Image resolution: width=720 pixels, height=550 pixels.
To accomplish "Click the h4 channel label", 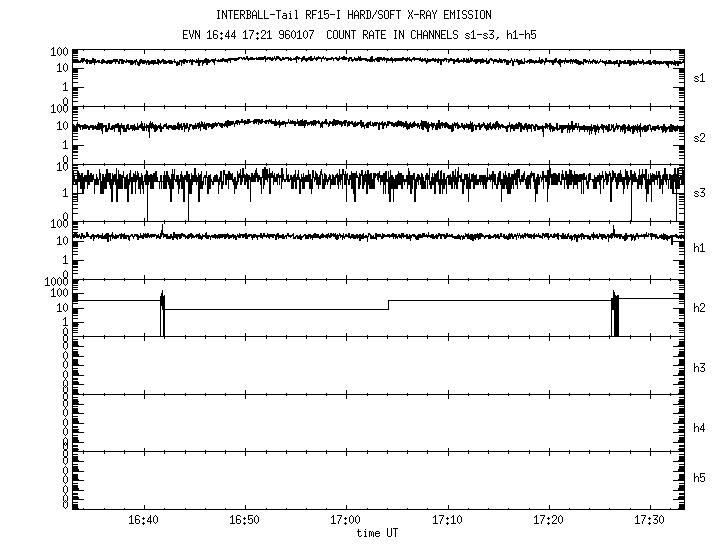I will [x=700, y=428].
